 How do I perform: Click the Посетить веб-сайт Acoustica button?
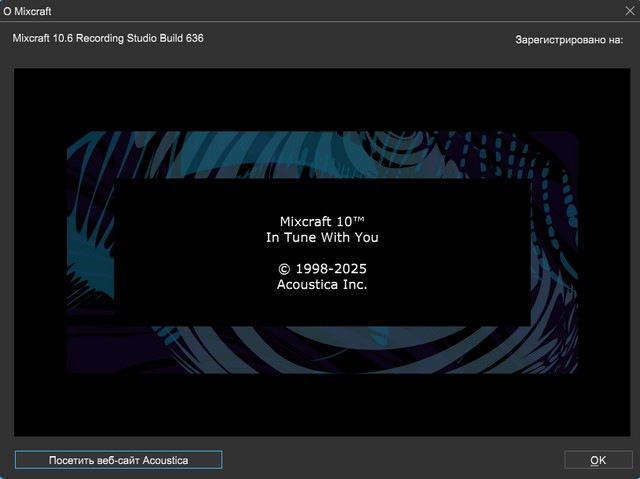pos(118,460)
